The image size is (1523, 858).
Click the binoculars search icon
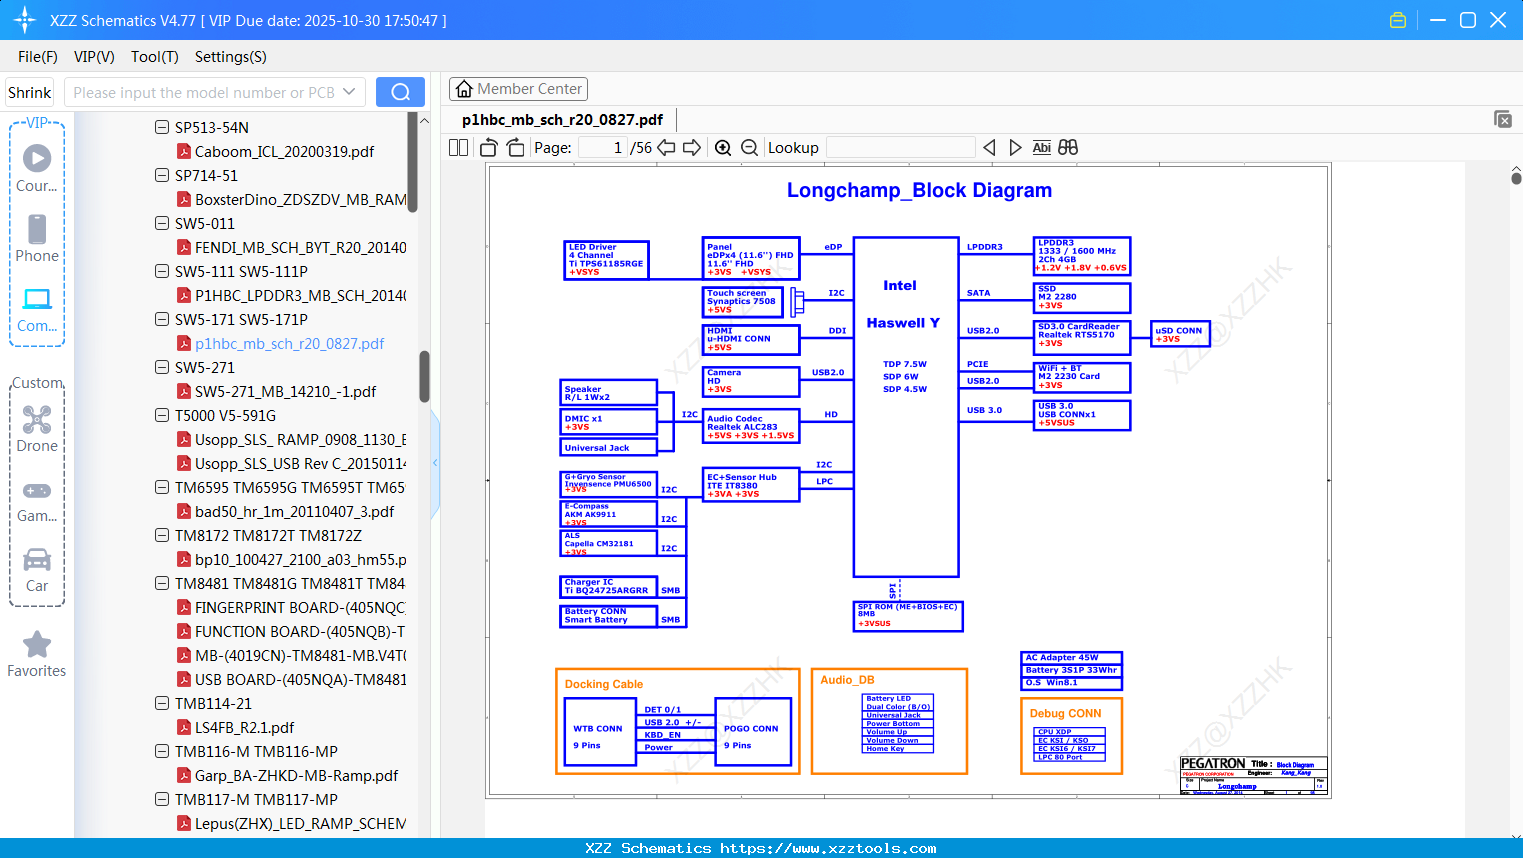(1068, 147)
